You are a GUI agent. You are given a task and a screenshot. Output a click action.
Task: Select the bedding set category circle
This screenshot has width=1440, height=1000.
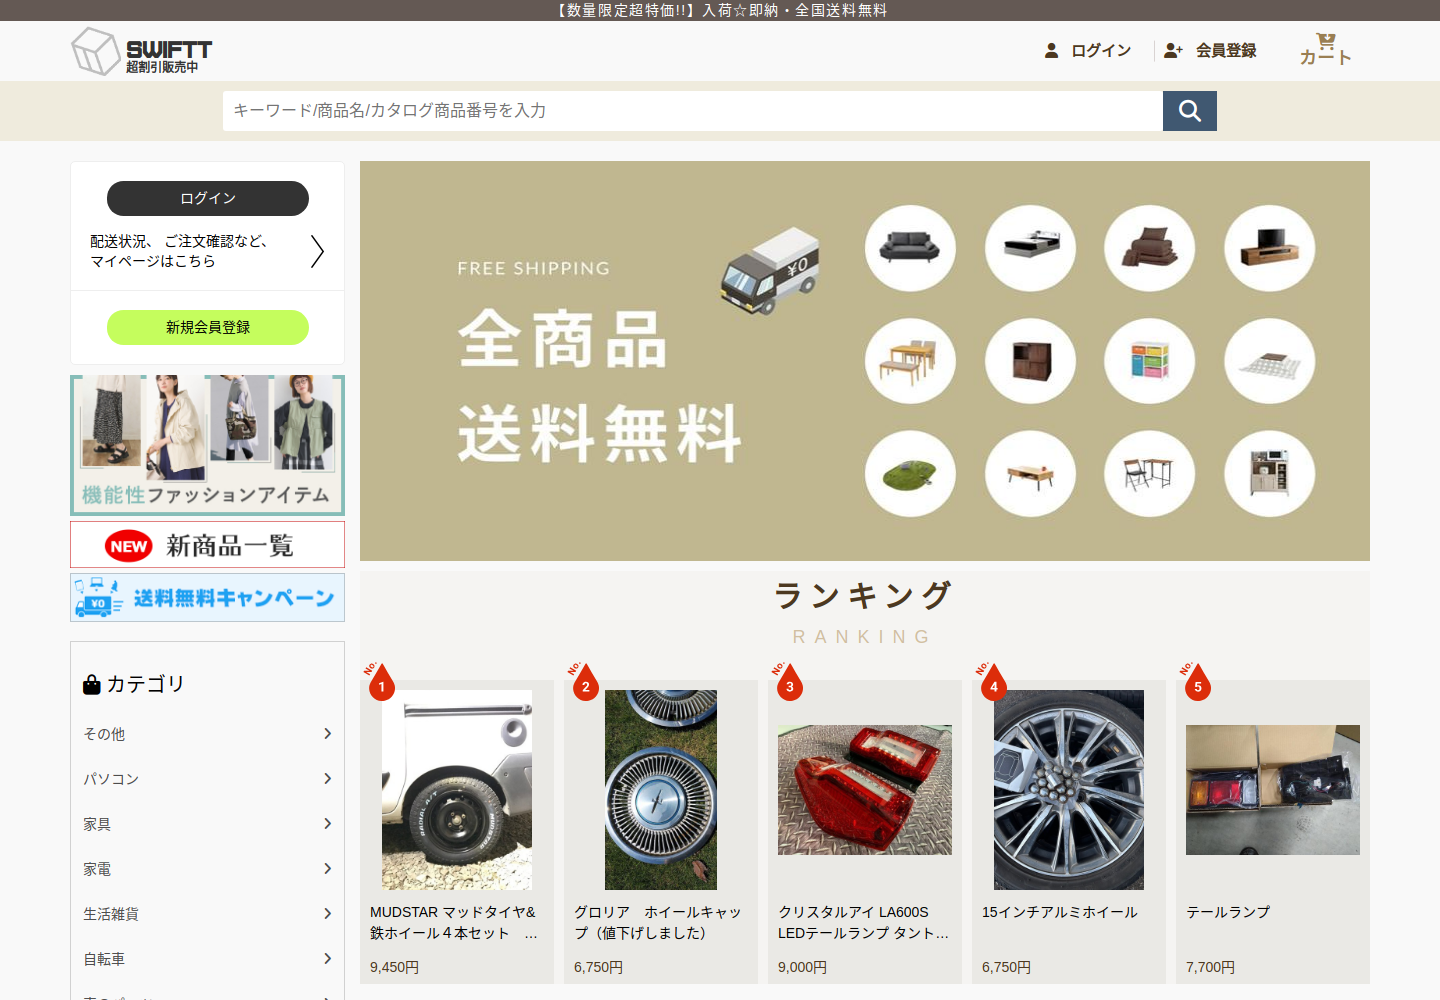(1150, 248)
